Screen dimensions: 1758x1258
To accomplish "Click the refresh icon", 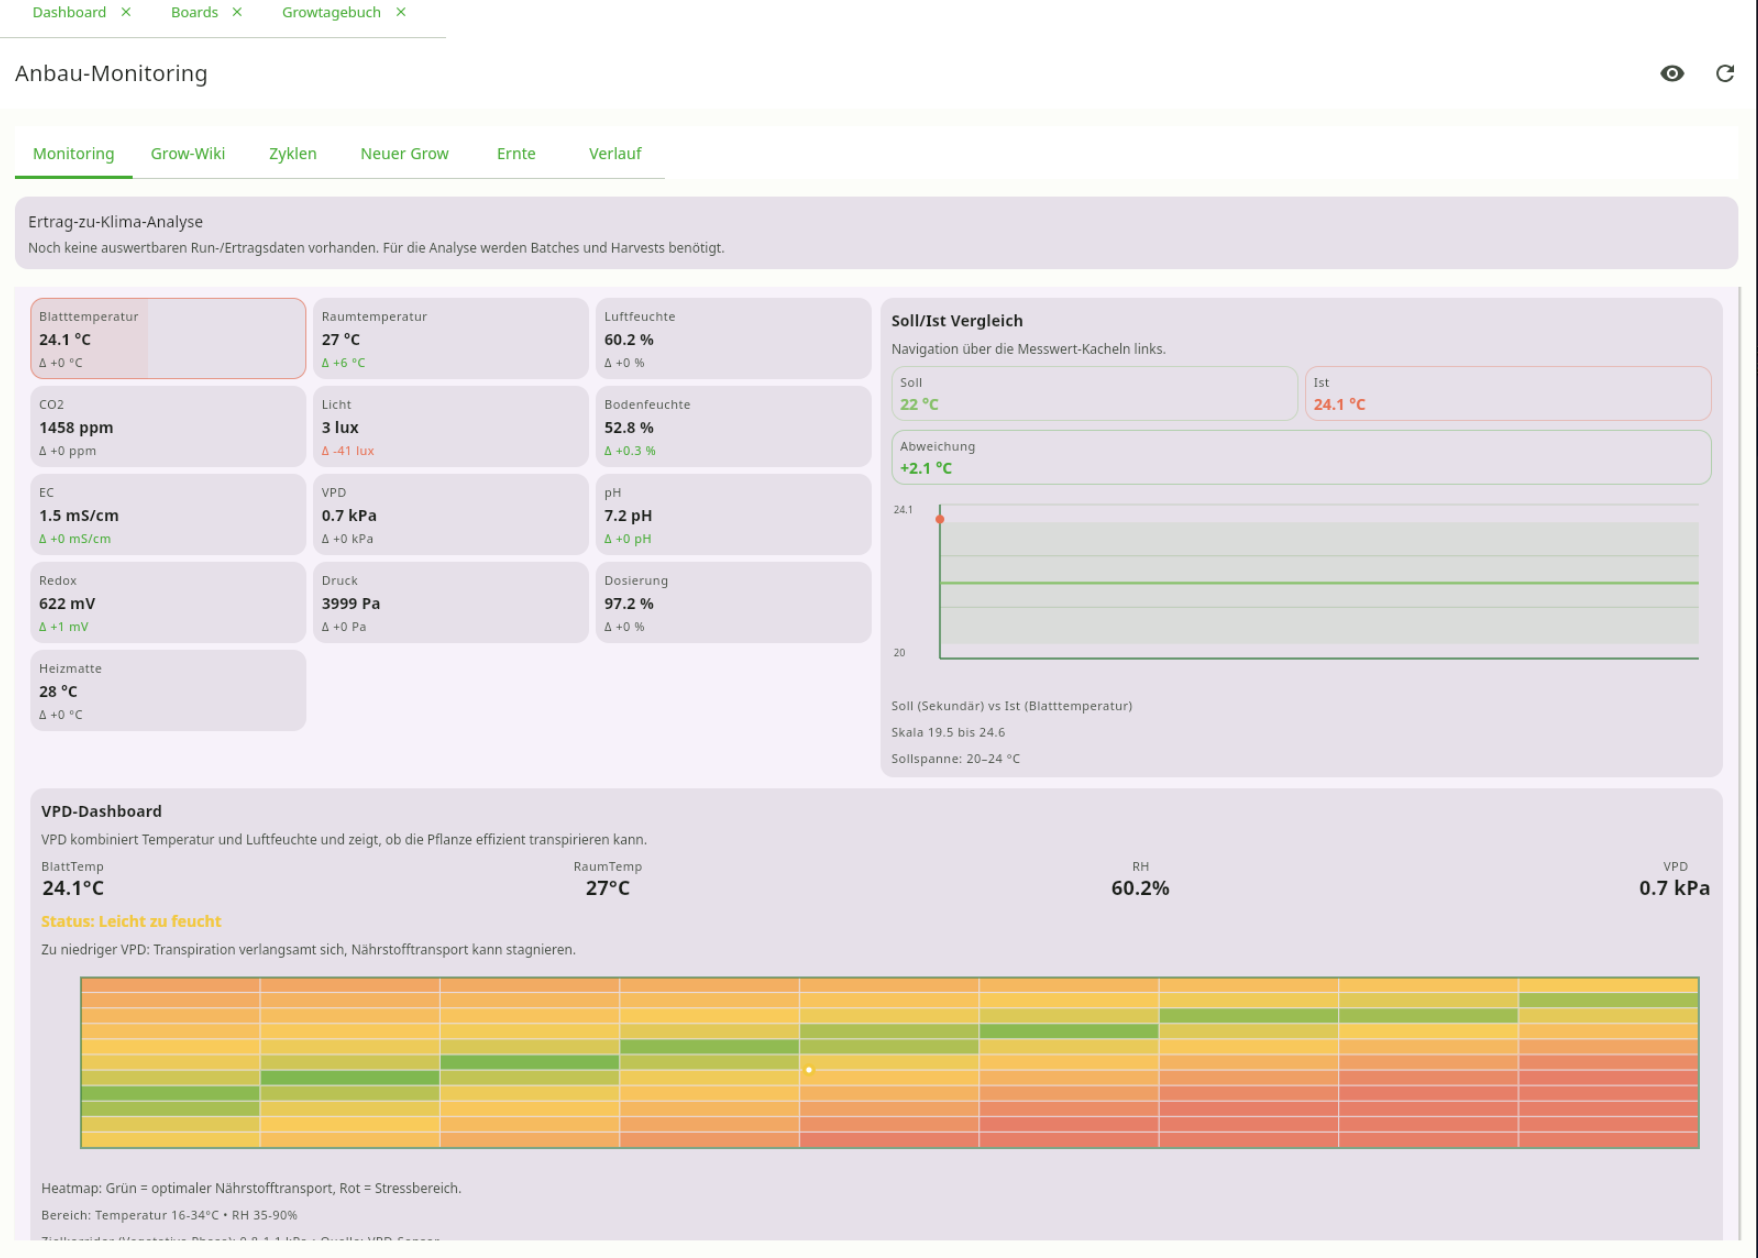I will coord(1724,74).
